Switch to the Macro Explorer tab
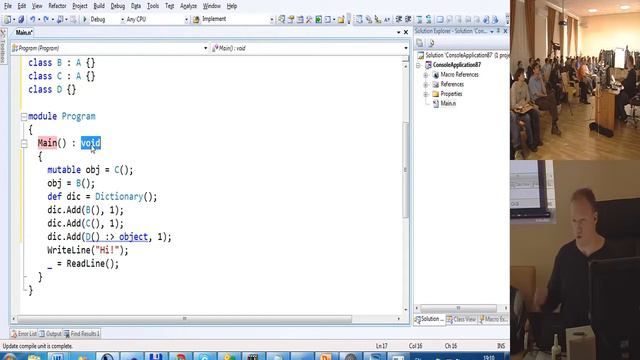The width and height of the screenshot is (640, 360). coord(493,319)
